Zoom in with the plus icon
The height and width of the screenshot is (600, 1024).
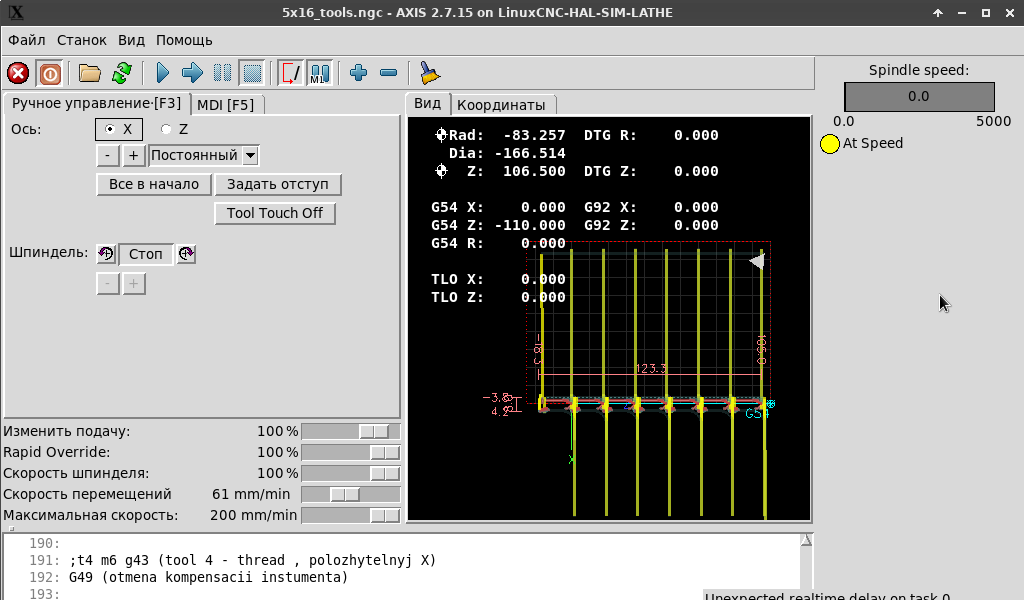pos(359,73)
